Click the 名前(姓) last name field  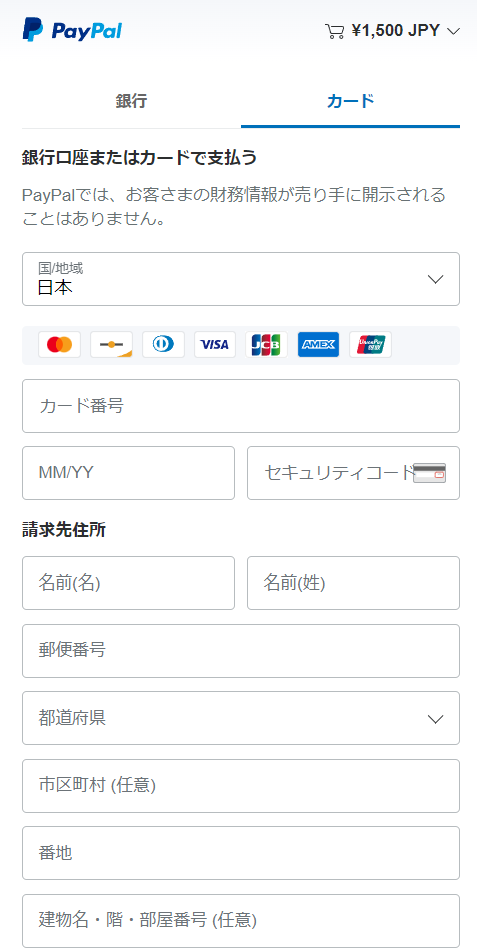(x=353, y=583)
